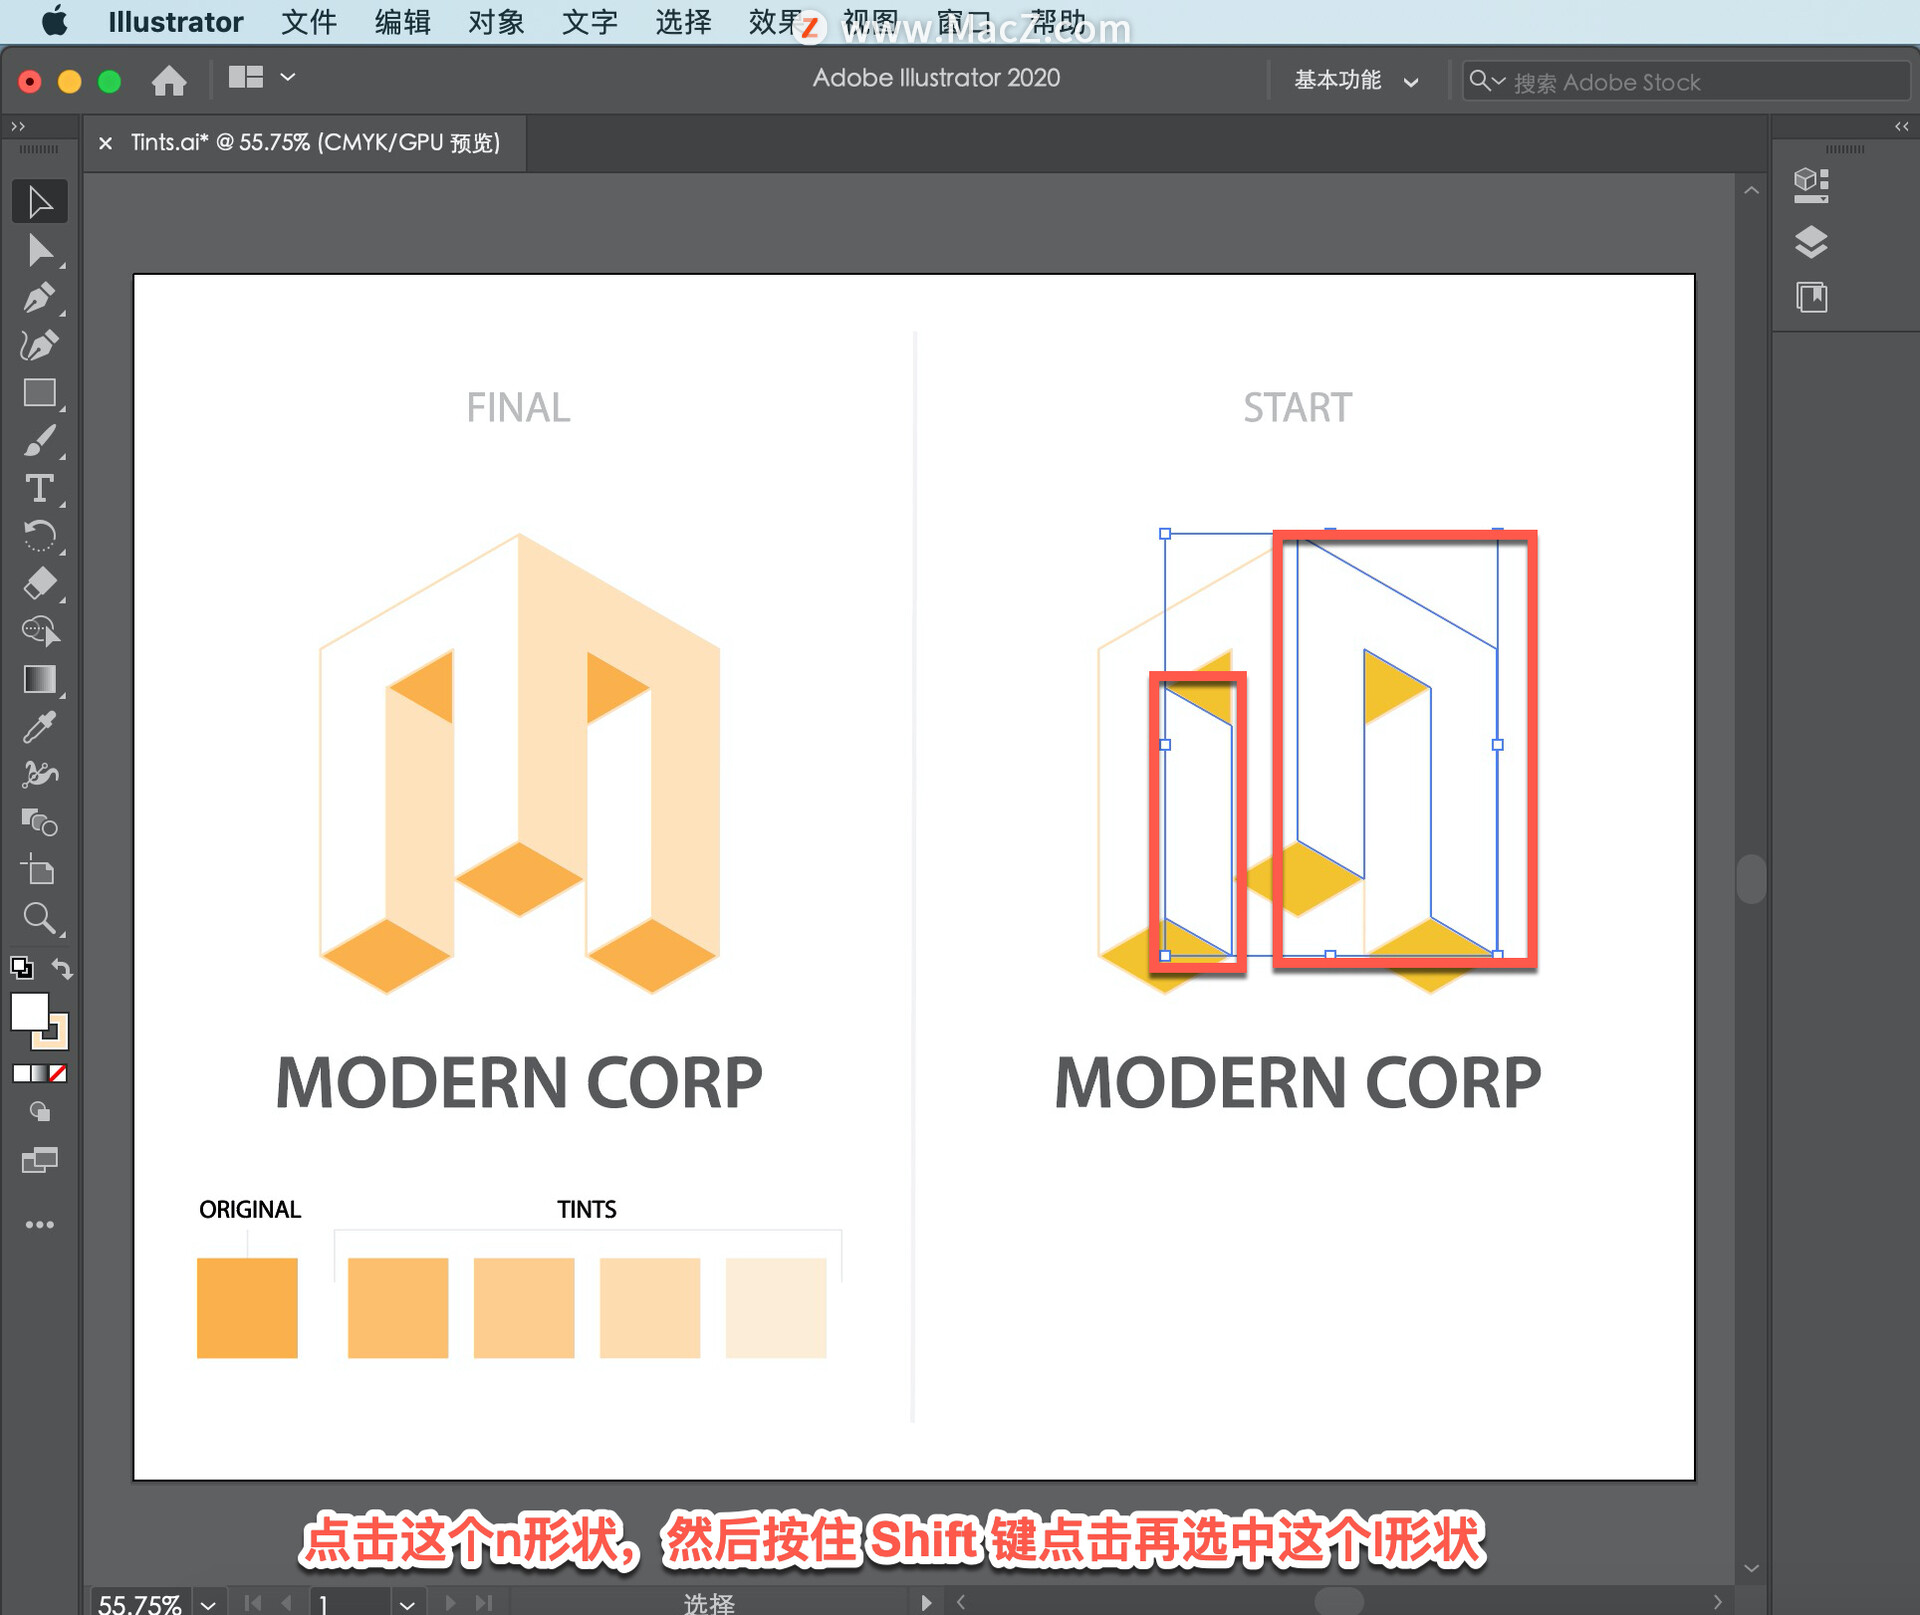The image size is (1920, 1615).
Task: Select the Artboard tool
Action: (x=40, y=870)
